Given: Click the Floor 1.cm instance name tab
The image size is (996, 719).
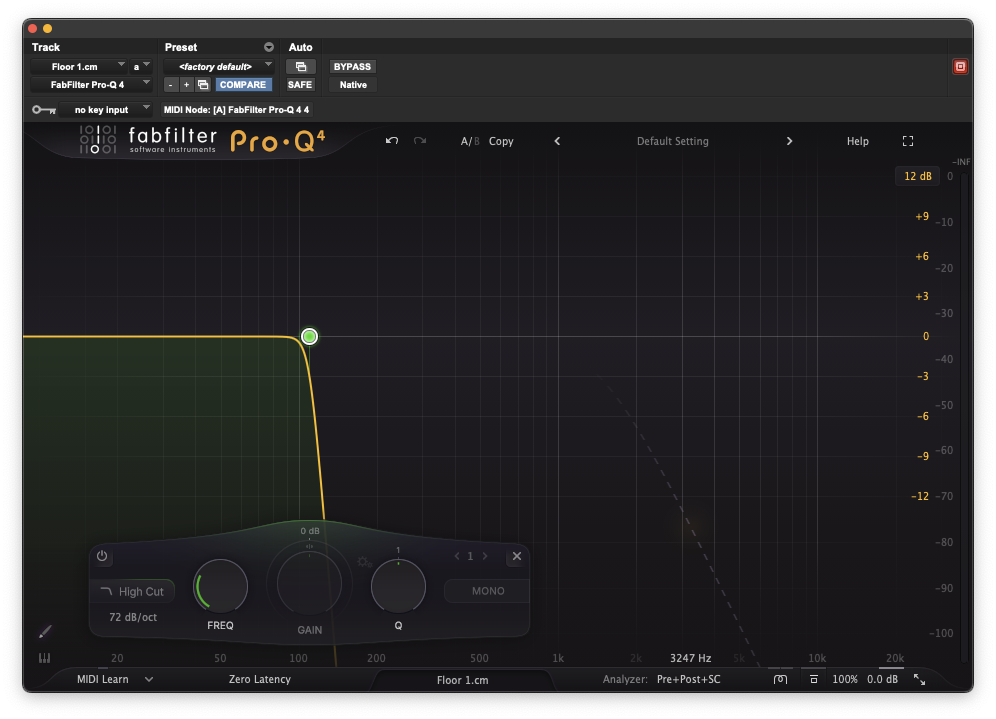Looking at the screenshot, I should 462,680.
